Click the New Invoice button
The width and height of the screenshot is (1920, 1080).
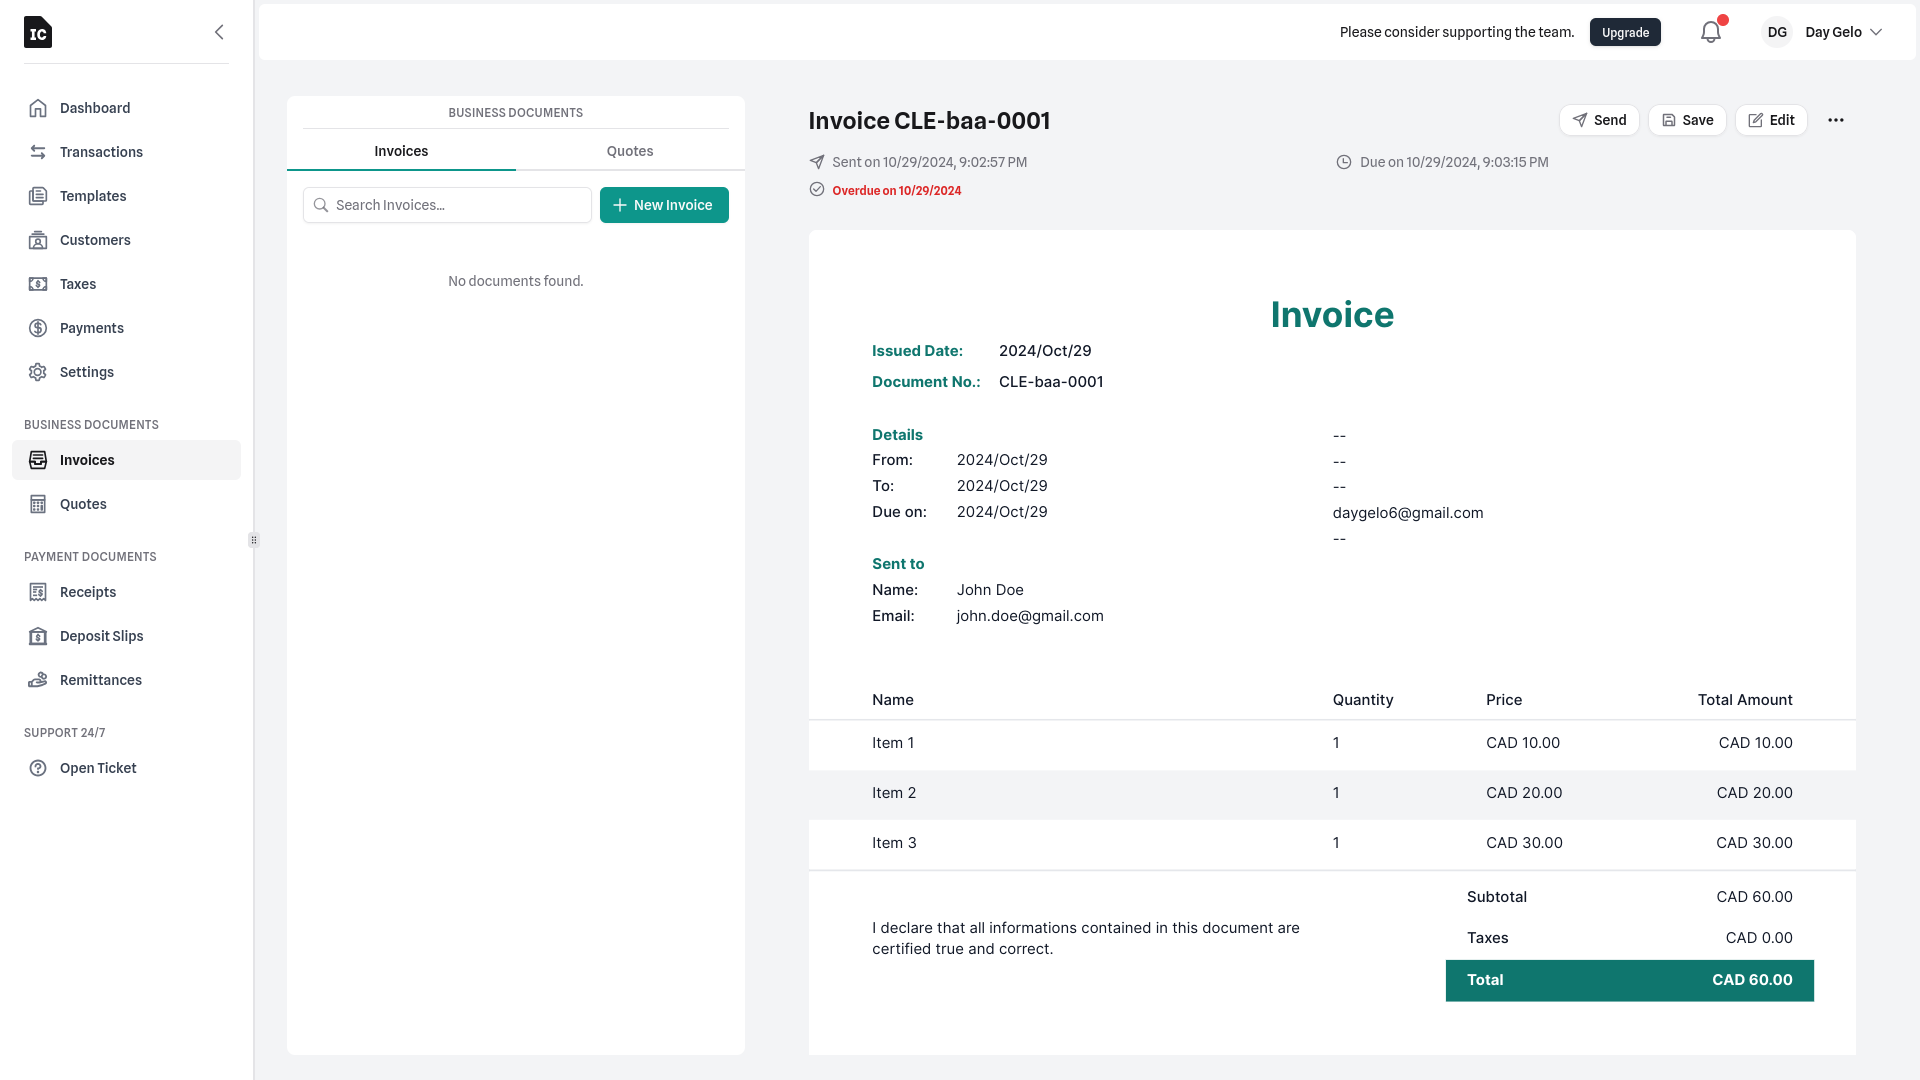pyautogui.click(x=665, y=204)
